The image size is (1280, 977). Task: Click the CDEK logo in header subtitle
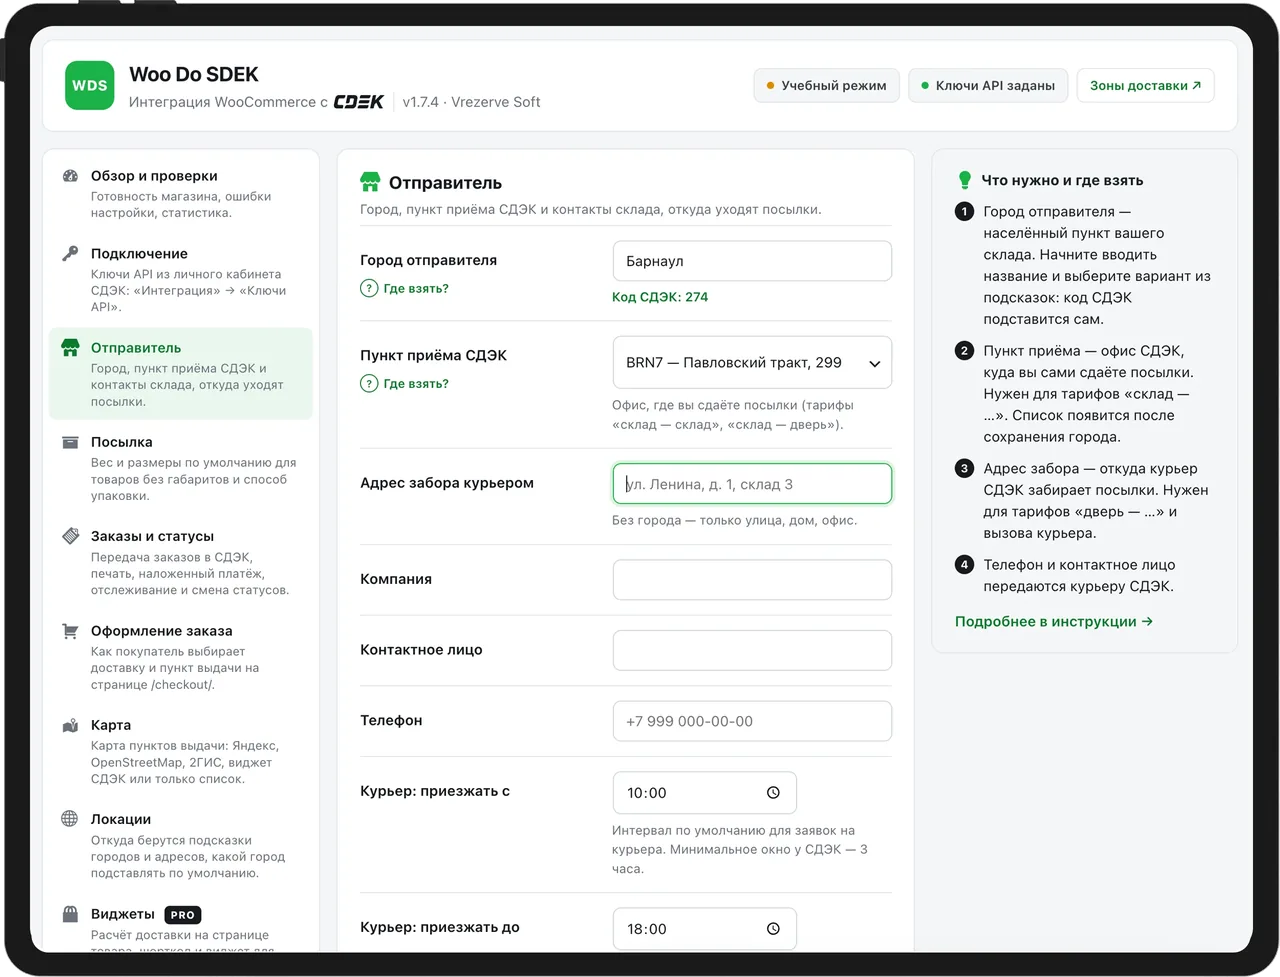click(359, 102)
